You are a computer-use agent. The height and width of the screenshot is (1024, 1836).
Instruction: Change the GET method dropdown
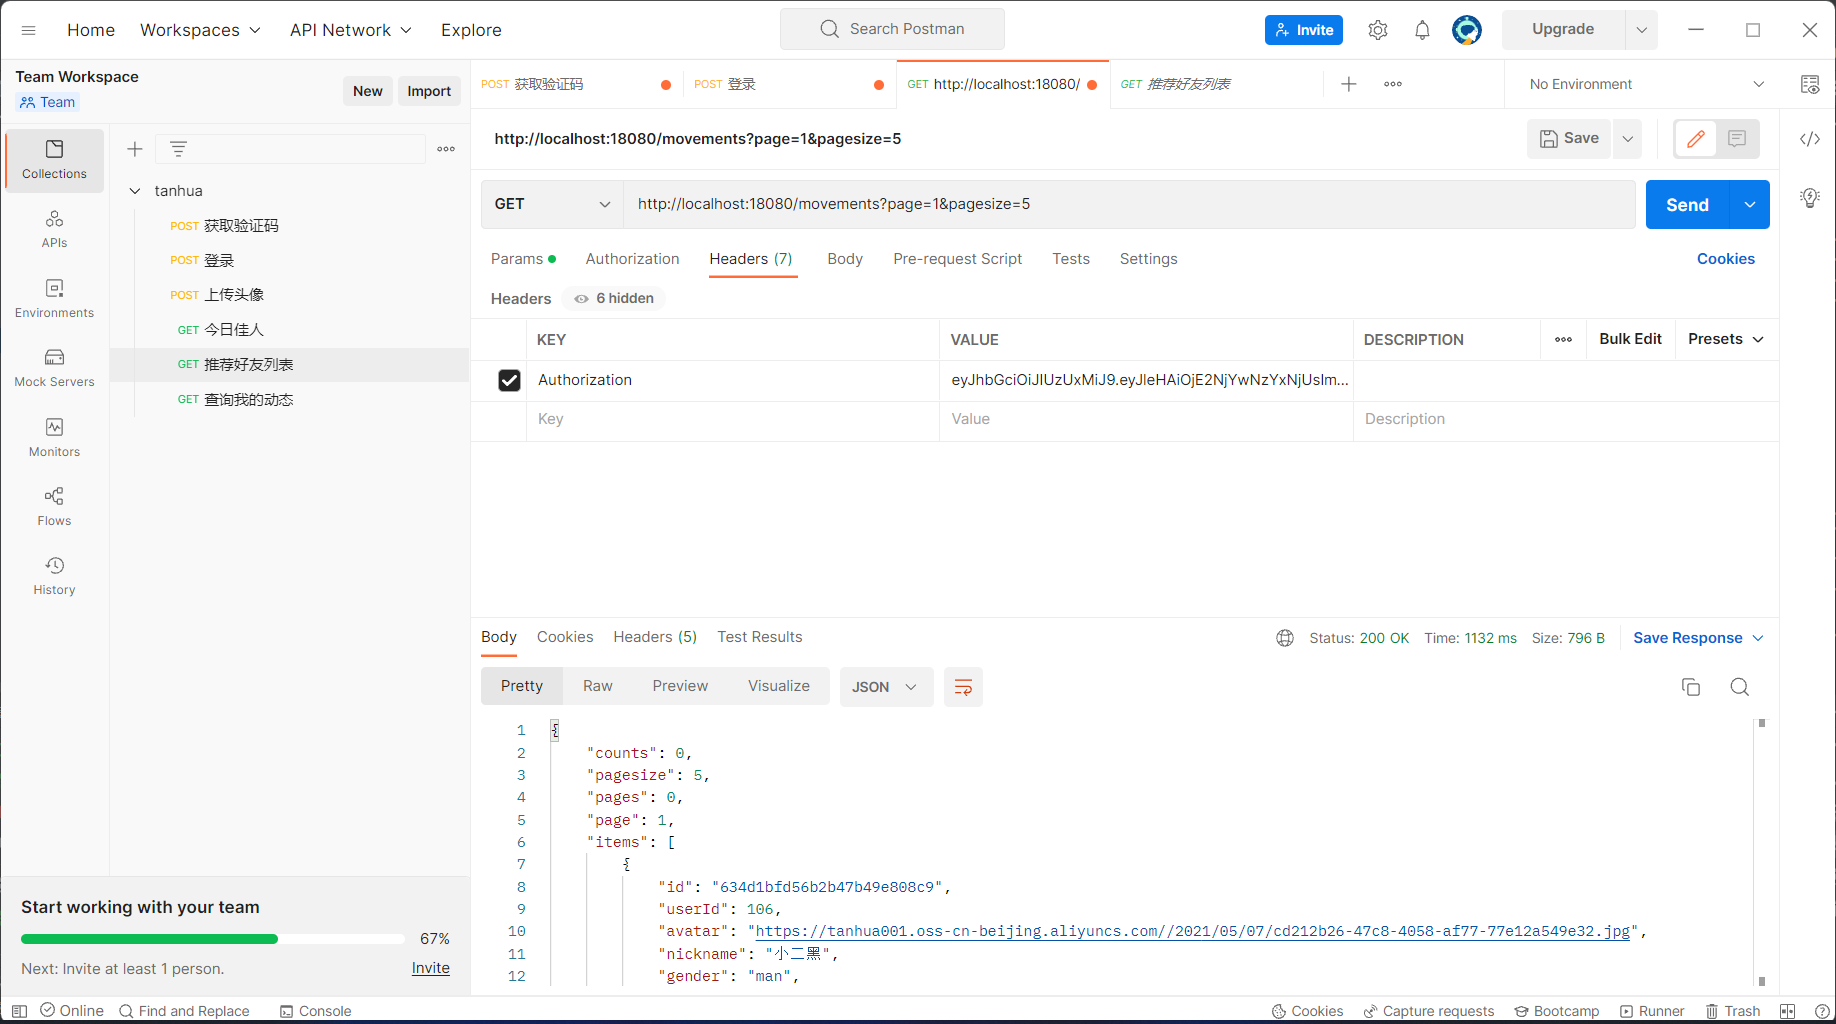click(x=552, y=204)
